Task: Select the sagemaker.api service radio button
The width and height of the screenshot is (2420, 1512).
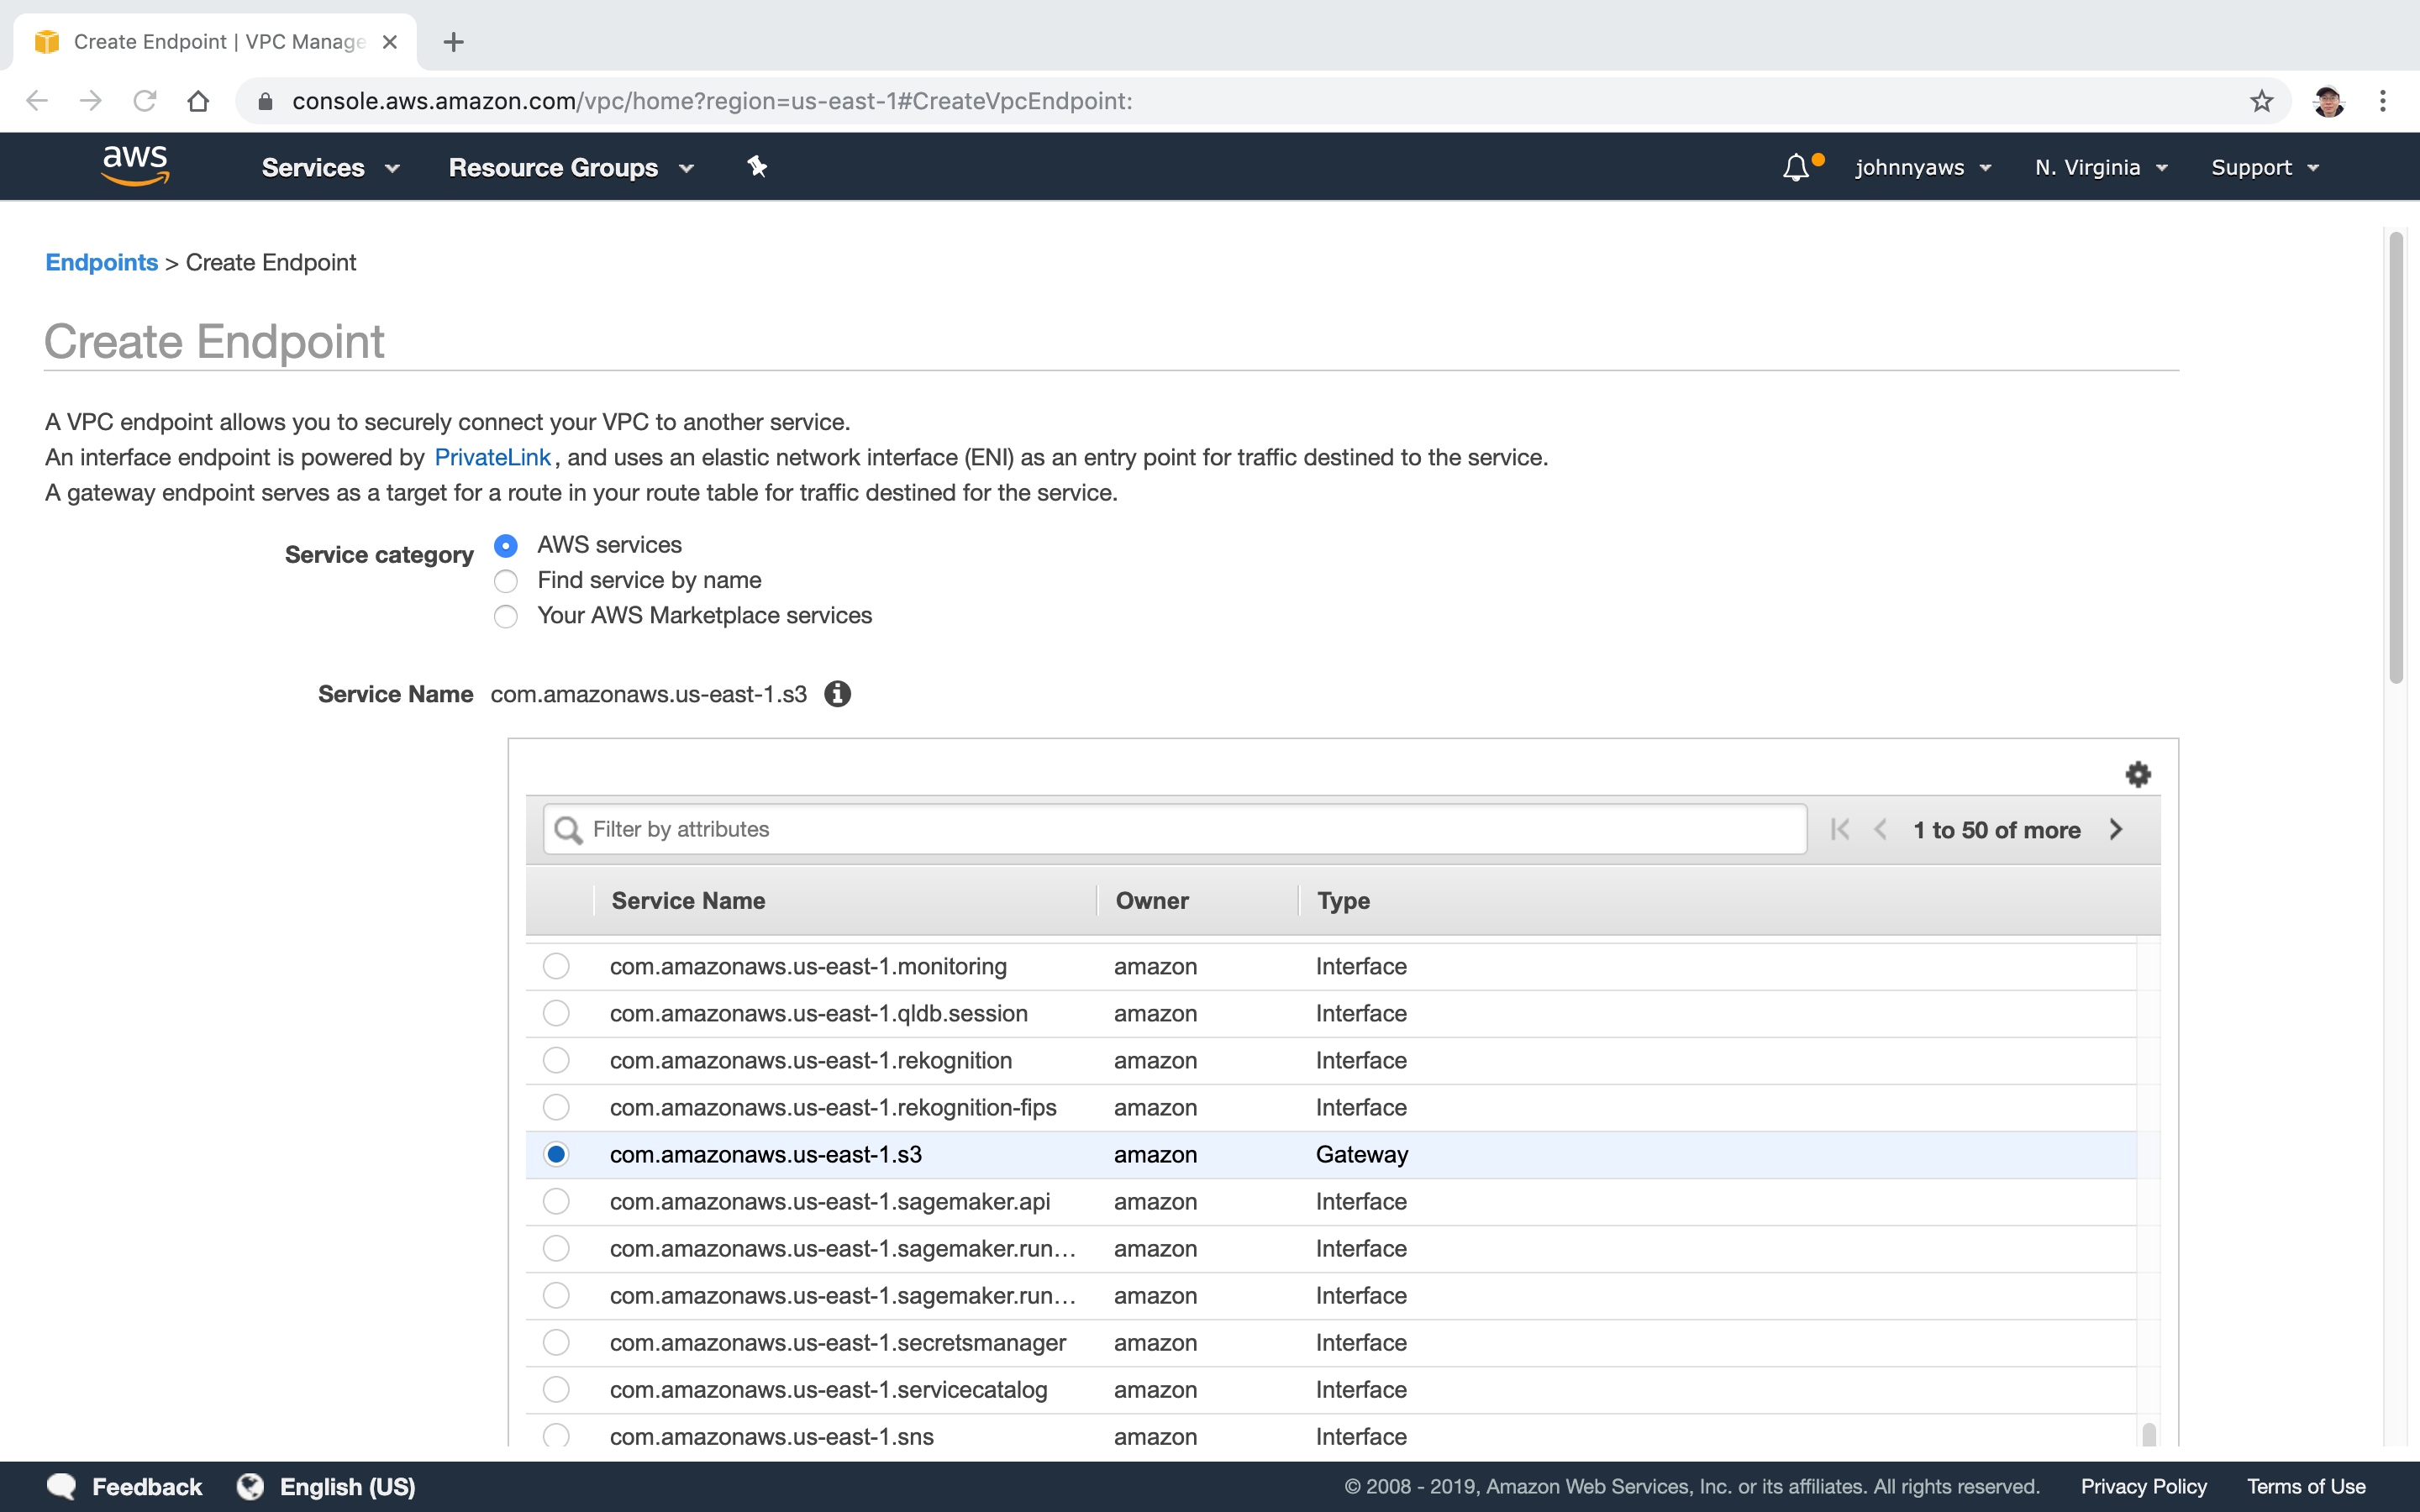Action: pos(556,1201)
